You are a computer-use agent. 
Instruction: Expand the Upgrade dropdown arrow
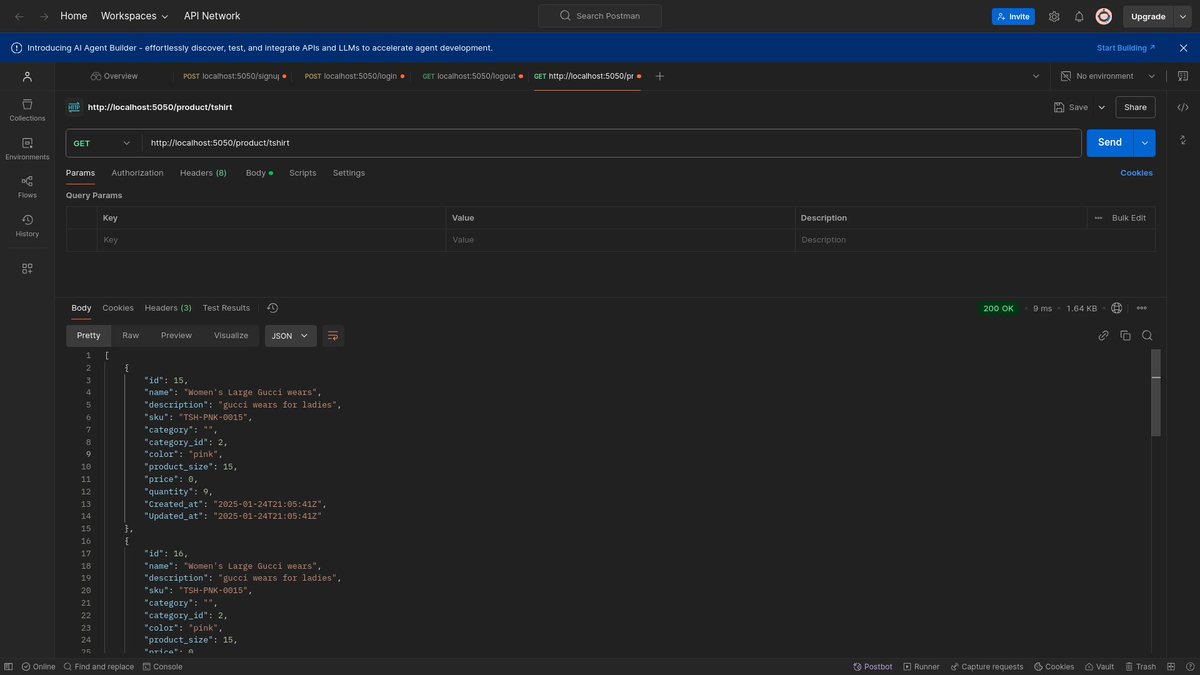(x=1182, y=16)
